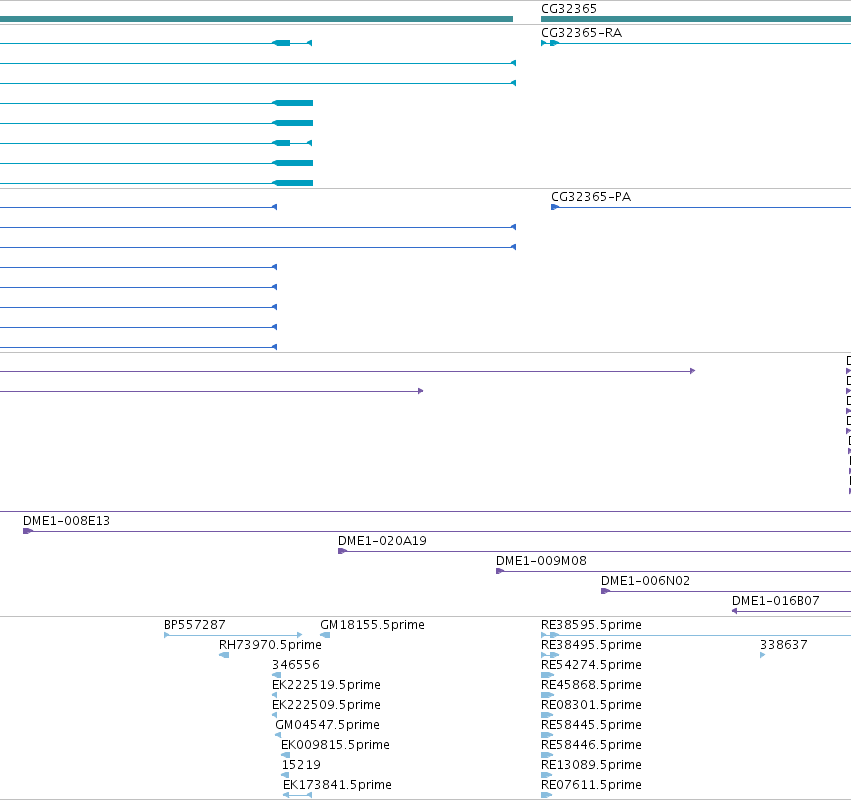The height and width of the screenshot is (800, 851).
Task: Select the DME1-008E13 clone label
Action: 66,521
